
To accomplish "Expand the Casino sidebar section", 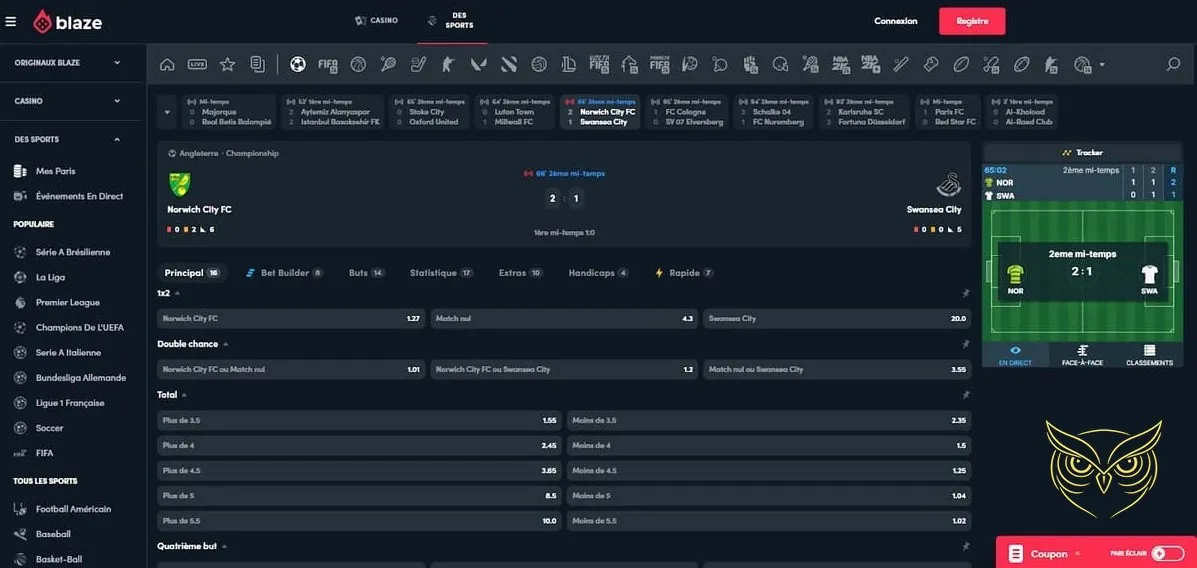I will coord(117,101).
